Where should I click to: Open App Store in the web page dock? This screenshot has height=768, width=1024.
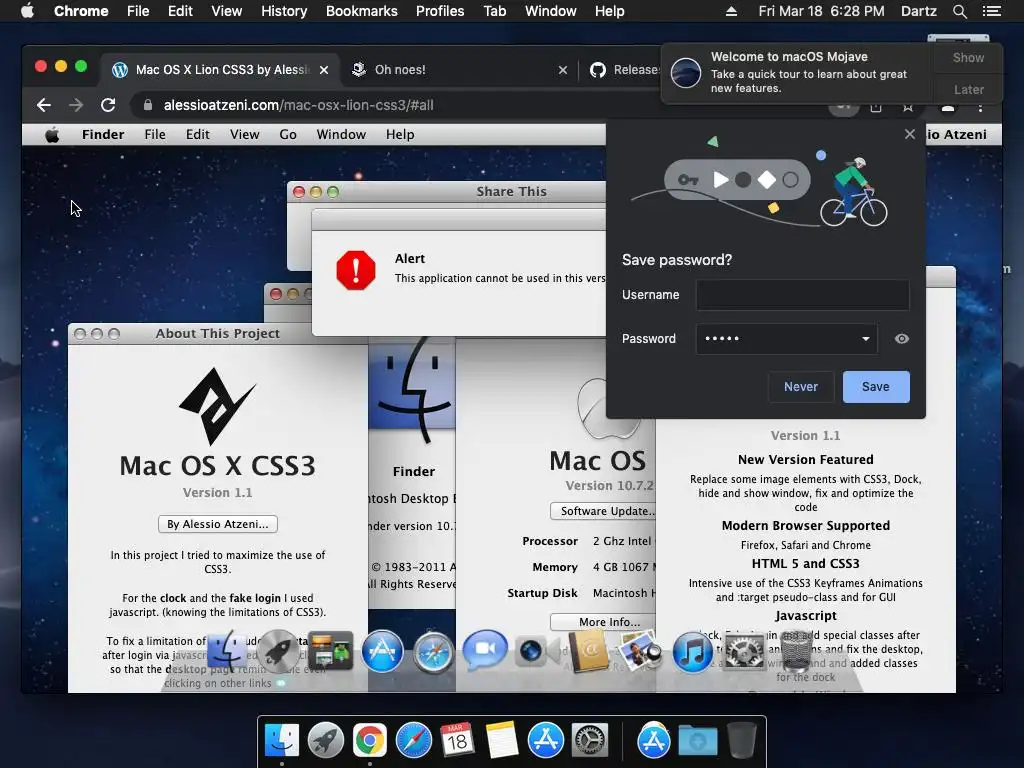tap(382, 651)
